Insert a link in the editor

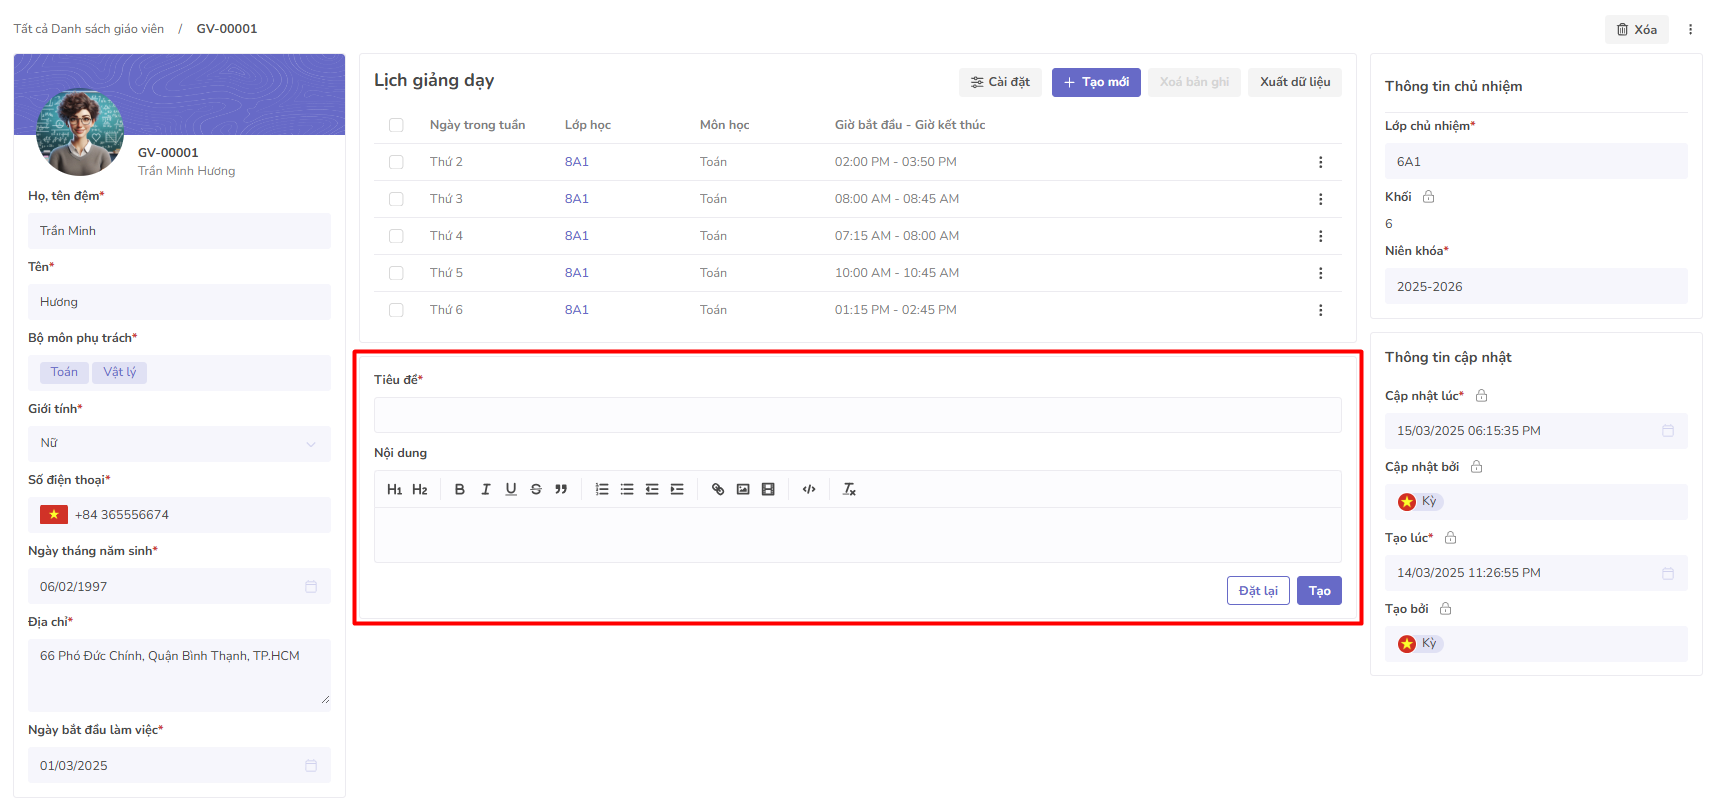pyautogui.click(x=718, y=489)
